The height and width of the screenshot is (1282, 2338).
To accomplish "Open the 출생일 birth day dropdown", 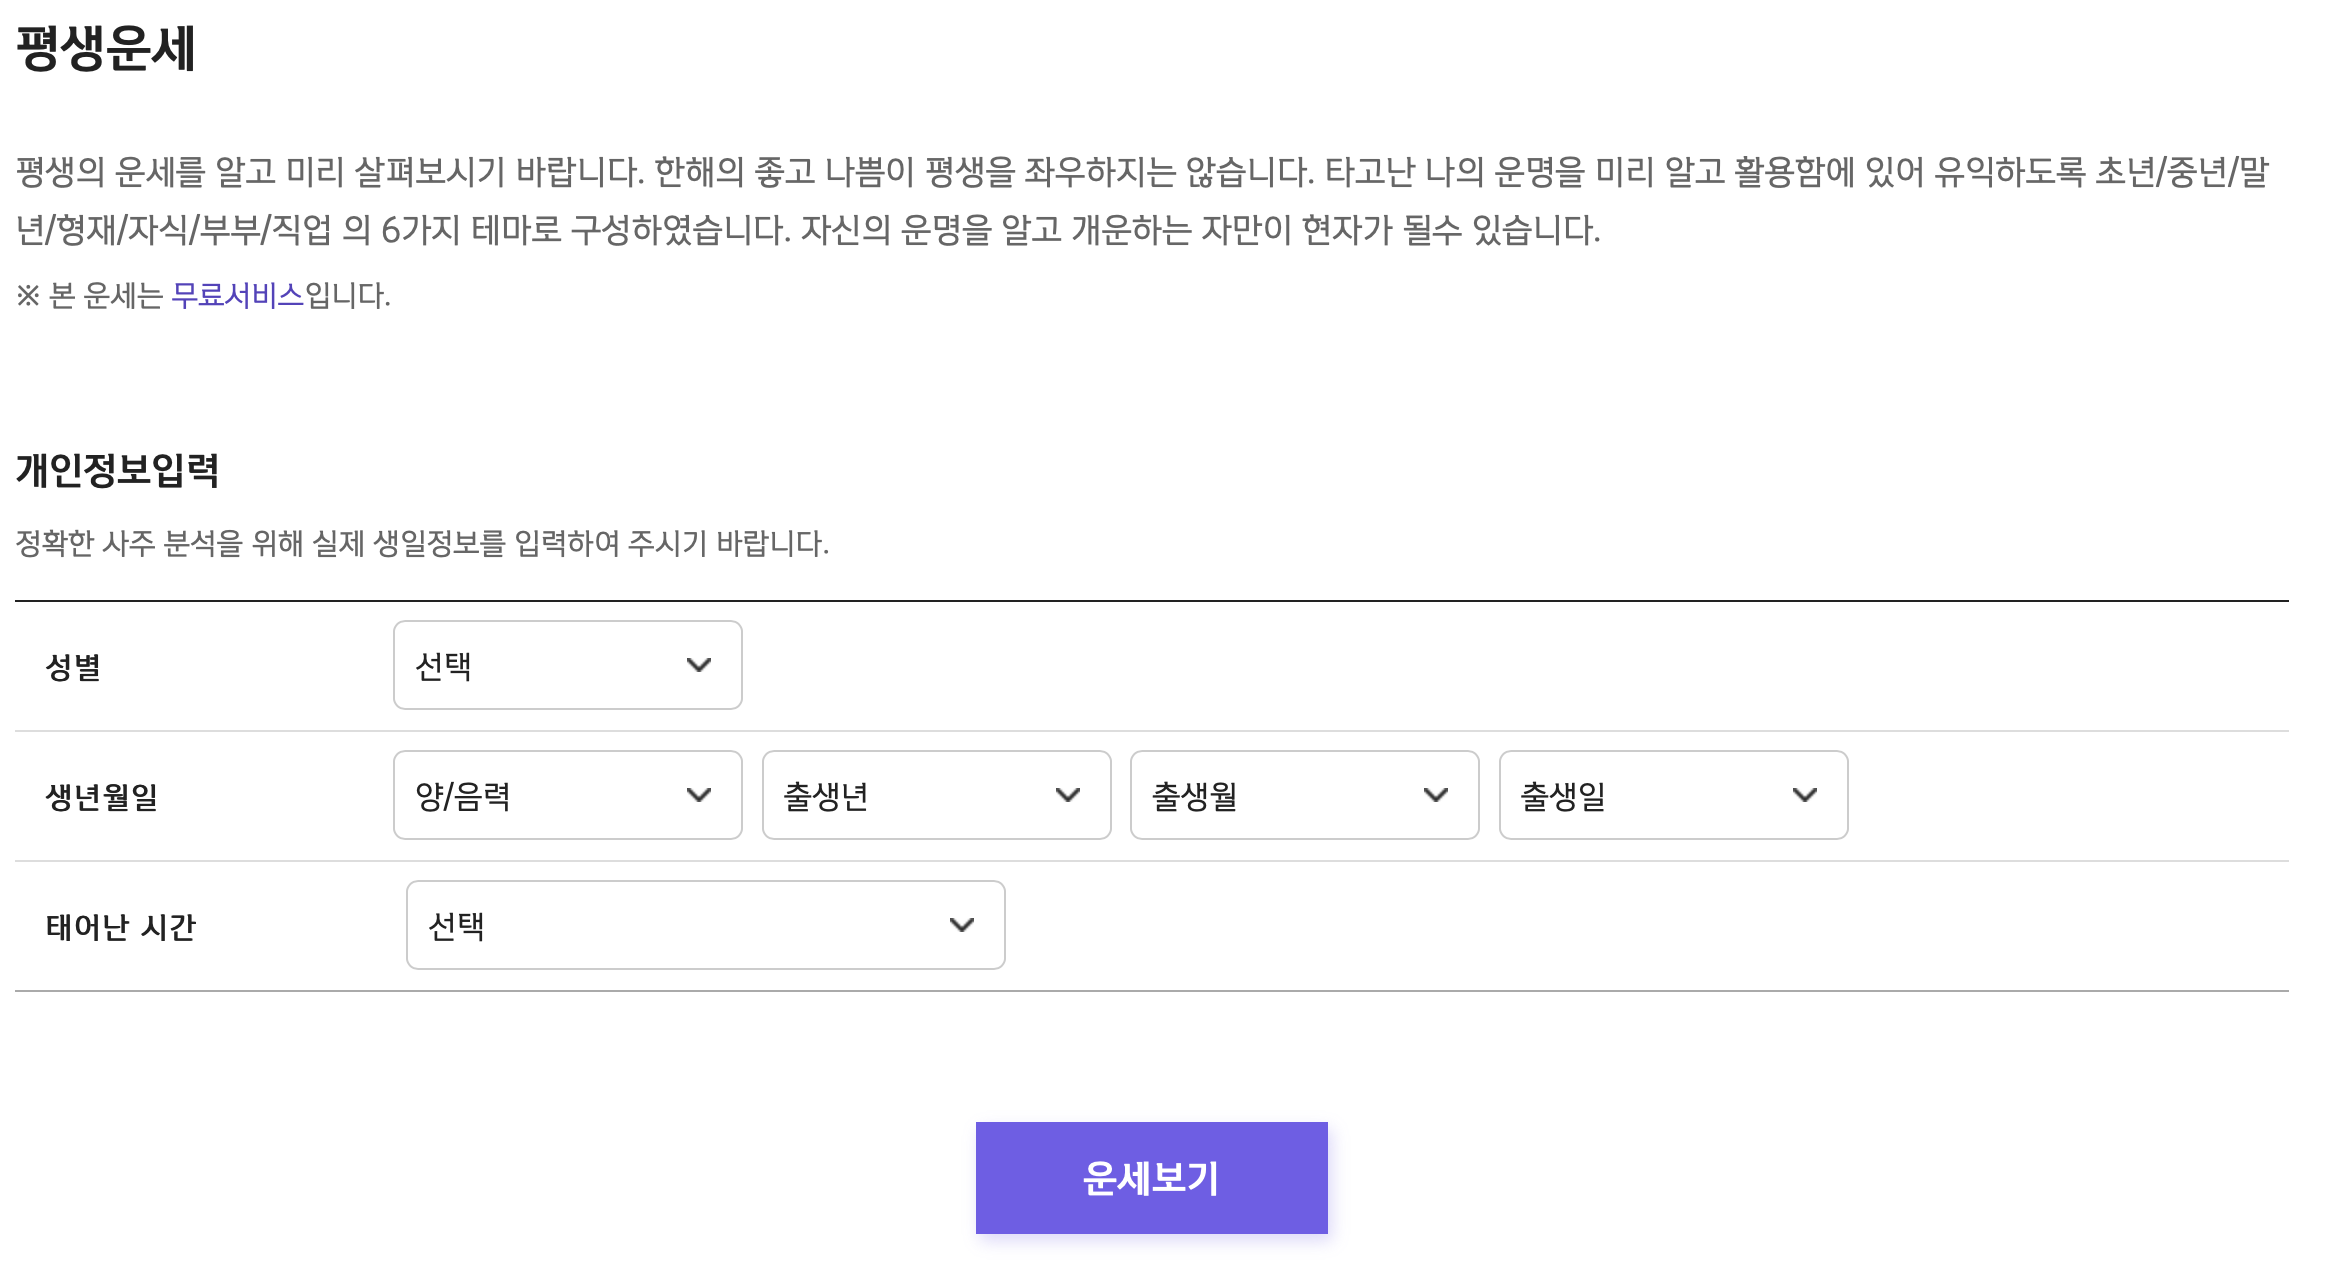I will pos(1672,794).
